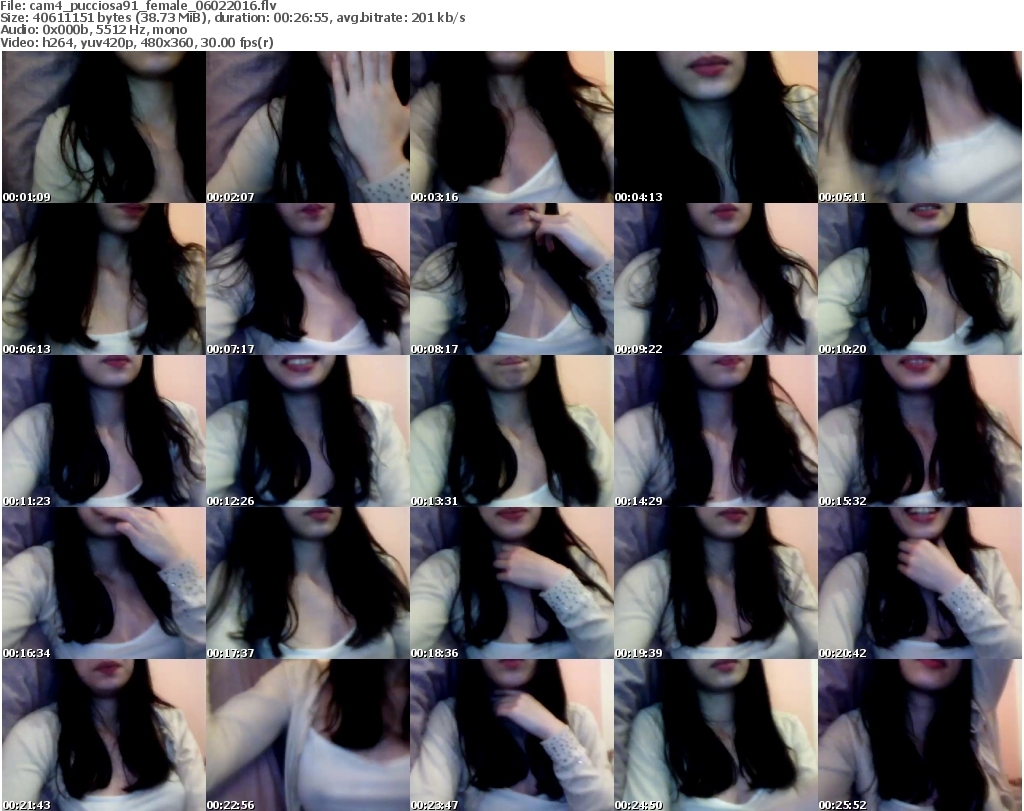Pick the frame timestamped 00:17:37

pyautogui.click(x=308, y=583)
